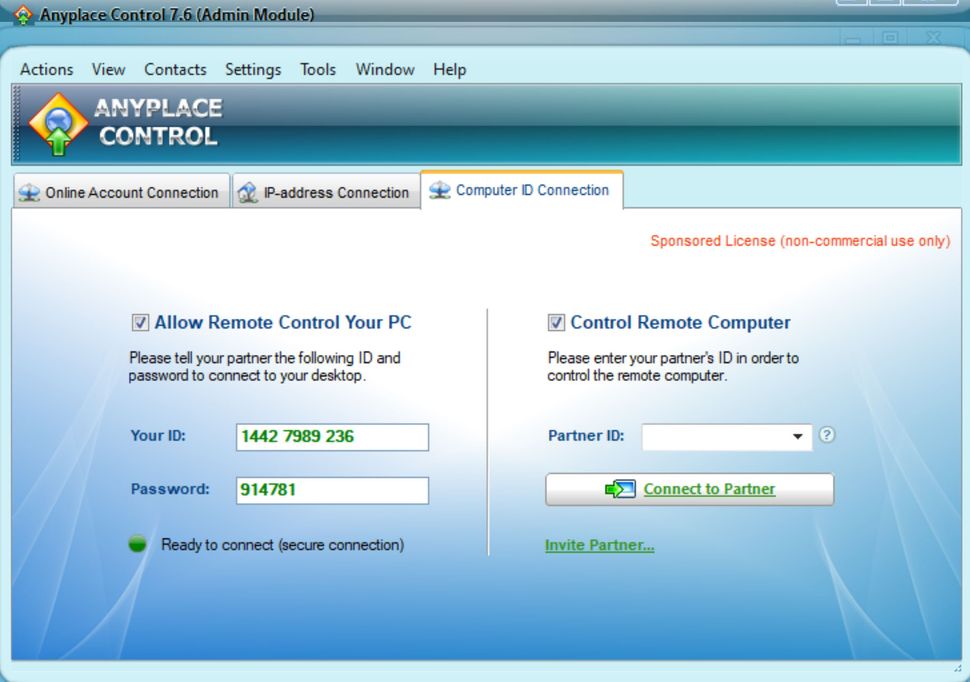This screenshot has height=682, width=970.
Task: Click the green Ready to connect status indicator
Action: [x=137, y=544]
